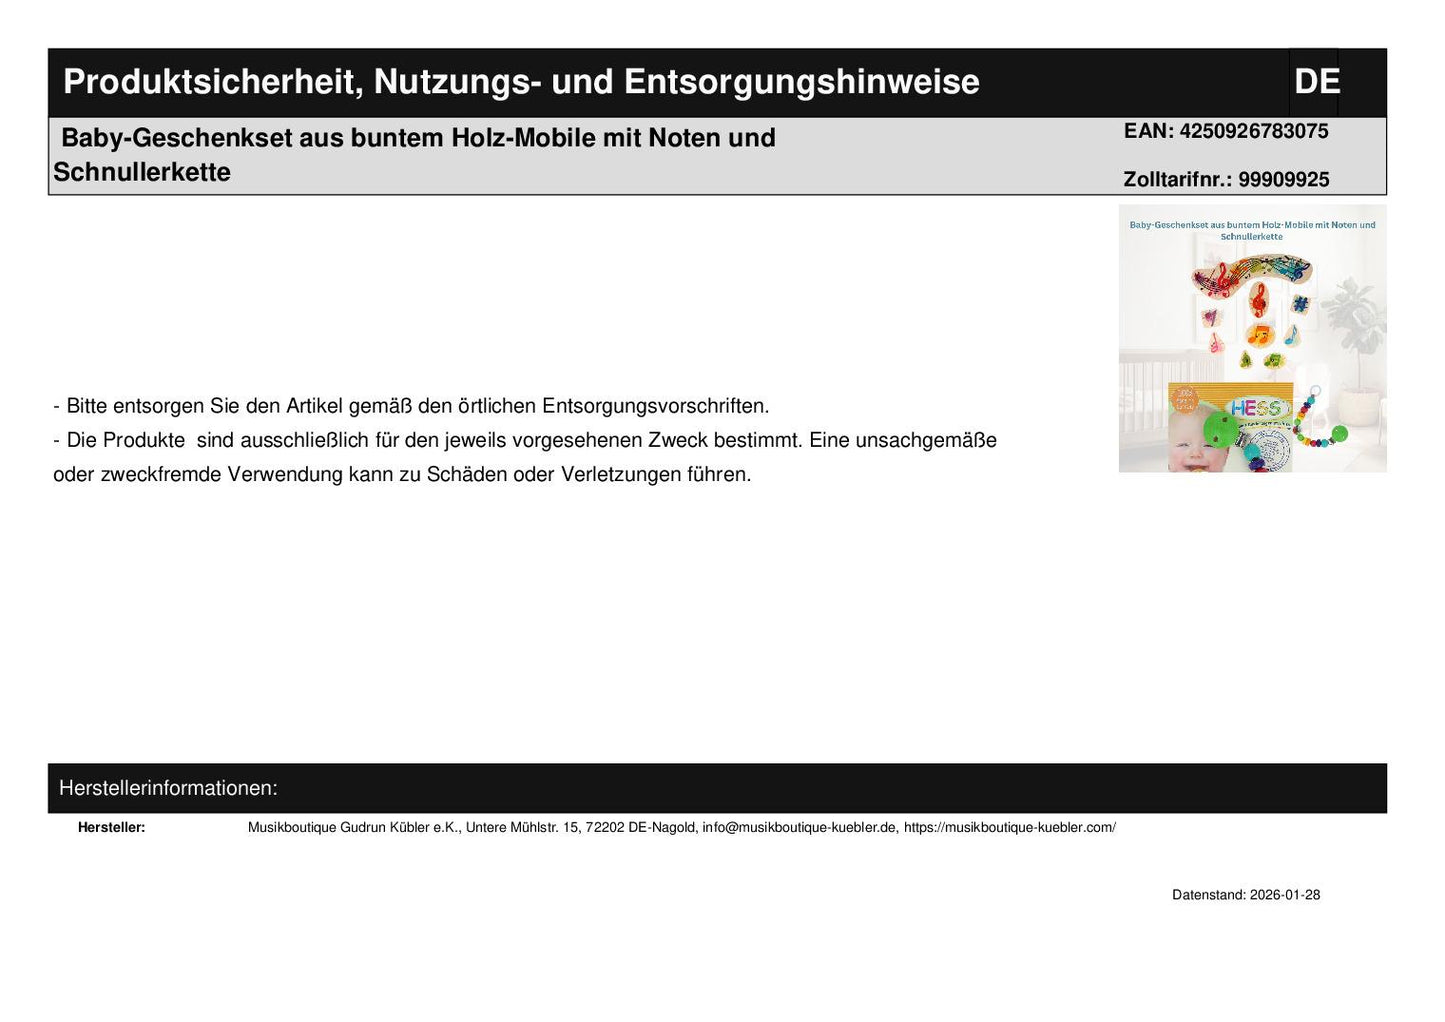Click the info@musikboutique-kuebler.de email address

[799, 828]
